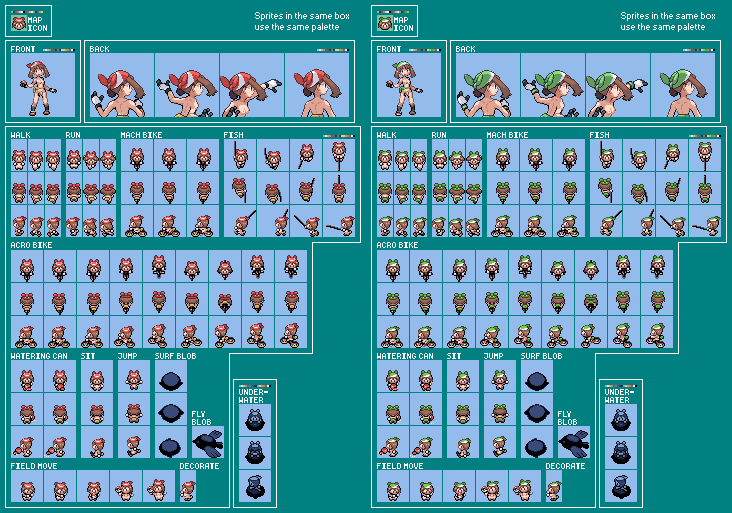The height and width of the screenshot is (513, 732).
Task: Click the 'WALK' label on green sheet
Action: 387,135
